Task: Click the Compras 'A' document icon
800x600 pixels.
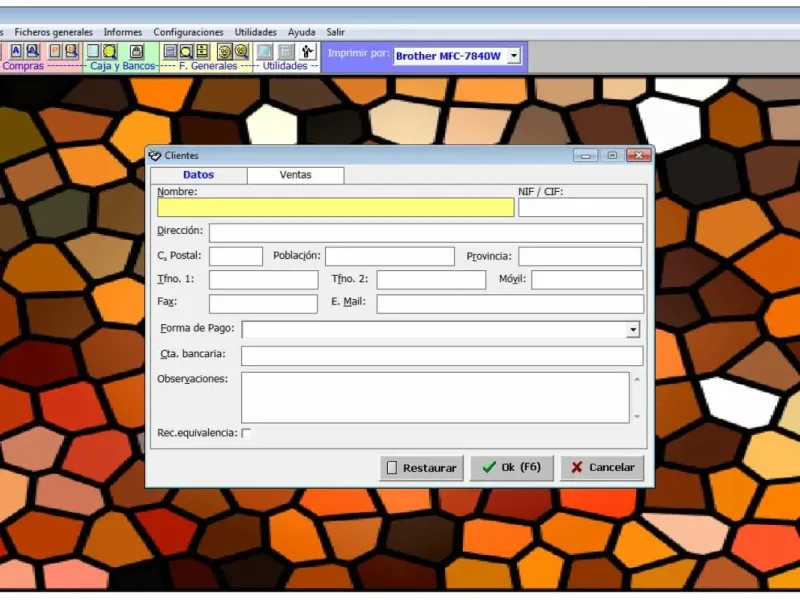Action: pos(16,51)
